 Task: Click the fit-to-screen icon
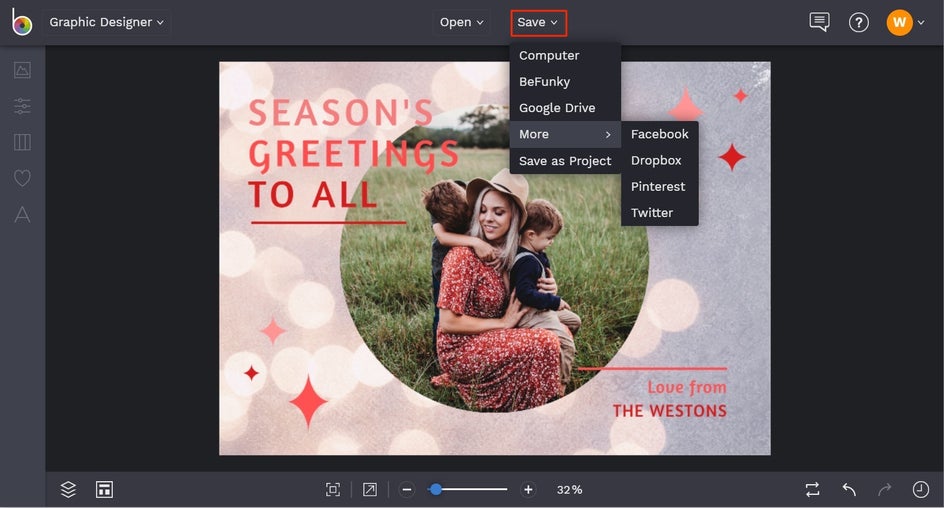coord(333,489)
